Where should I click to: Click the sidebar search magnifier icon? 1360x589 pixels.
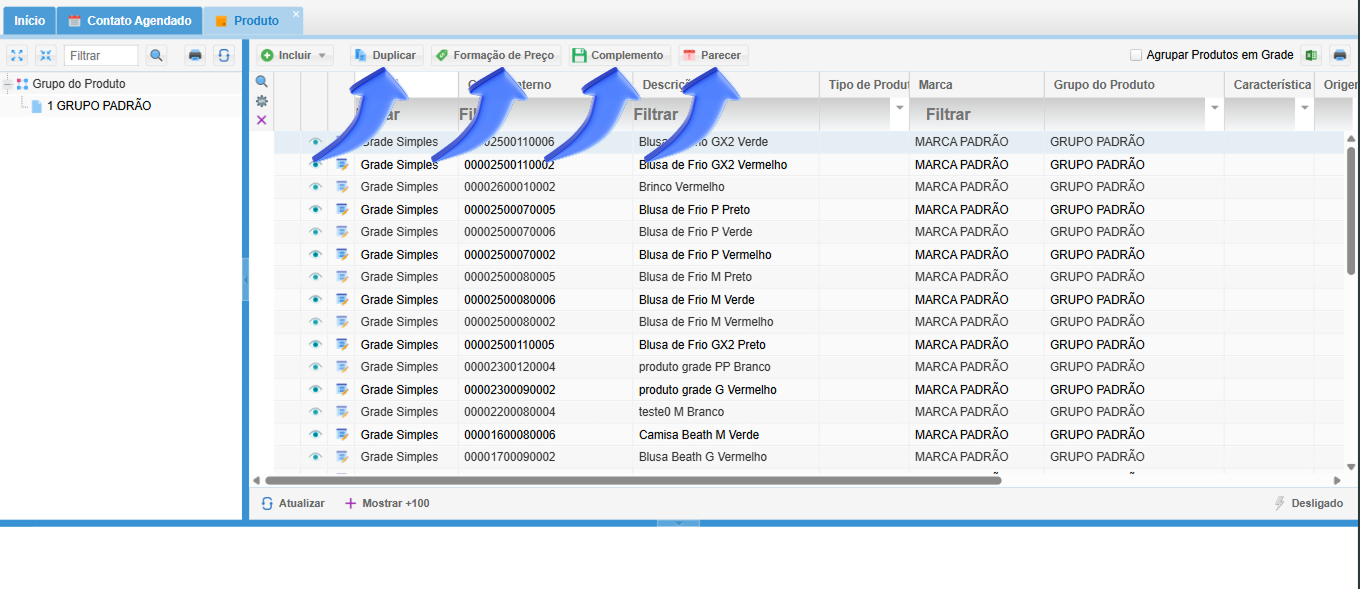[156, 55]
